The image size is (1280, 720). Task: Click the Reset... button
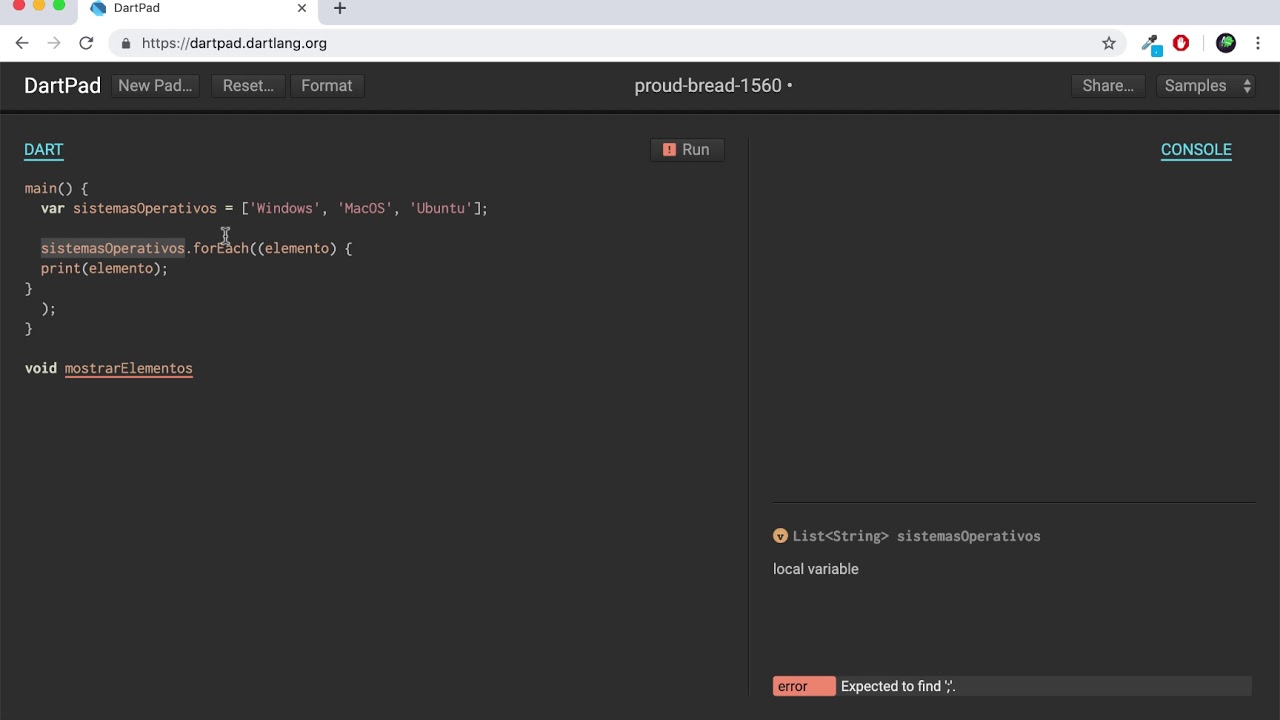pos(248,86)
